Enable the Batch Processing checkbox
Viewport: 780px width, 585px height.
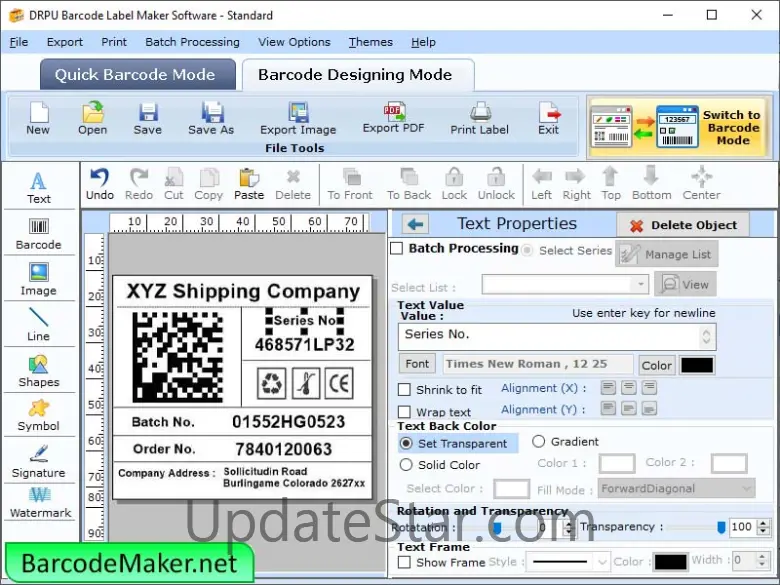click(x=397, y=248)
